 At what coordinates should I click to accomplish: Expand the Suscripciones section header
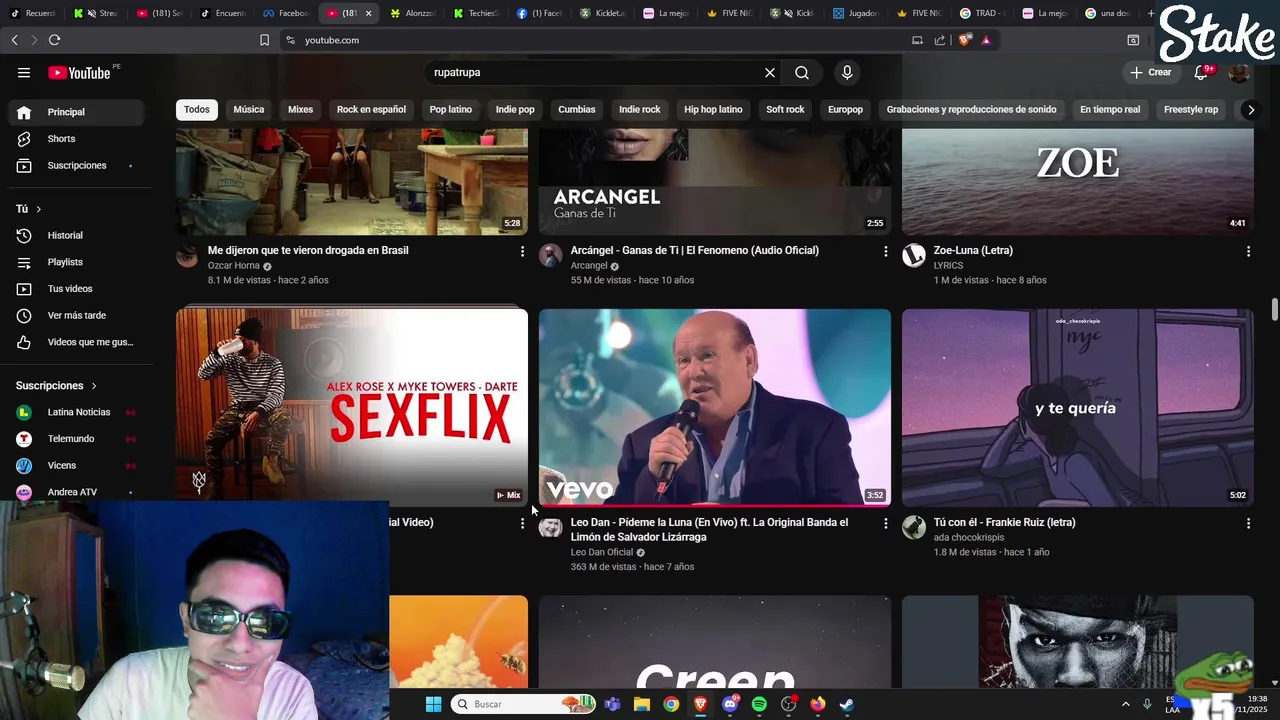pyautogui.click(x=56, y=385)
